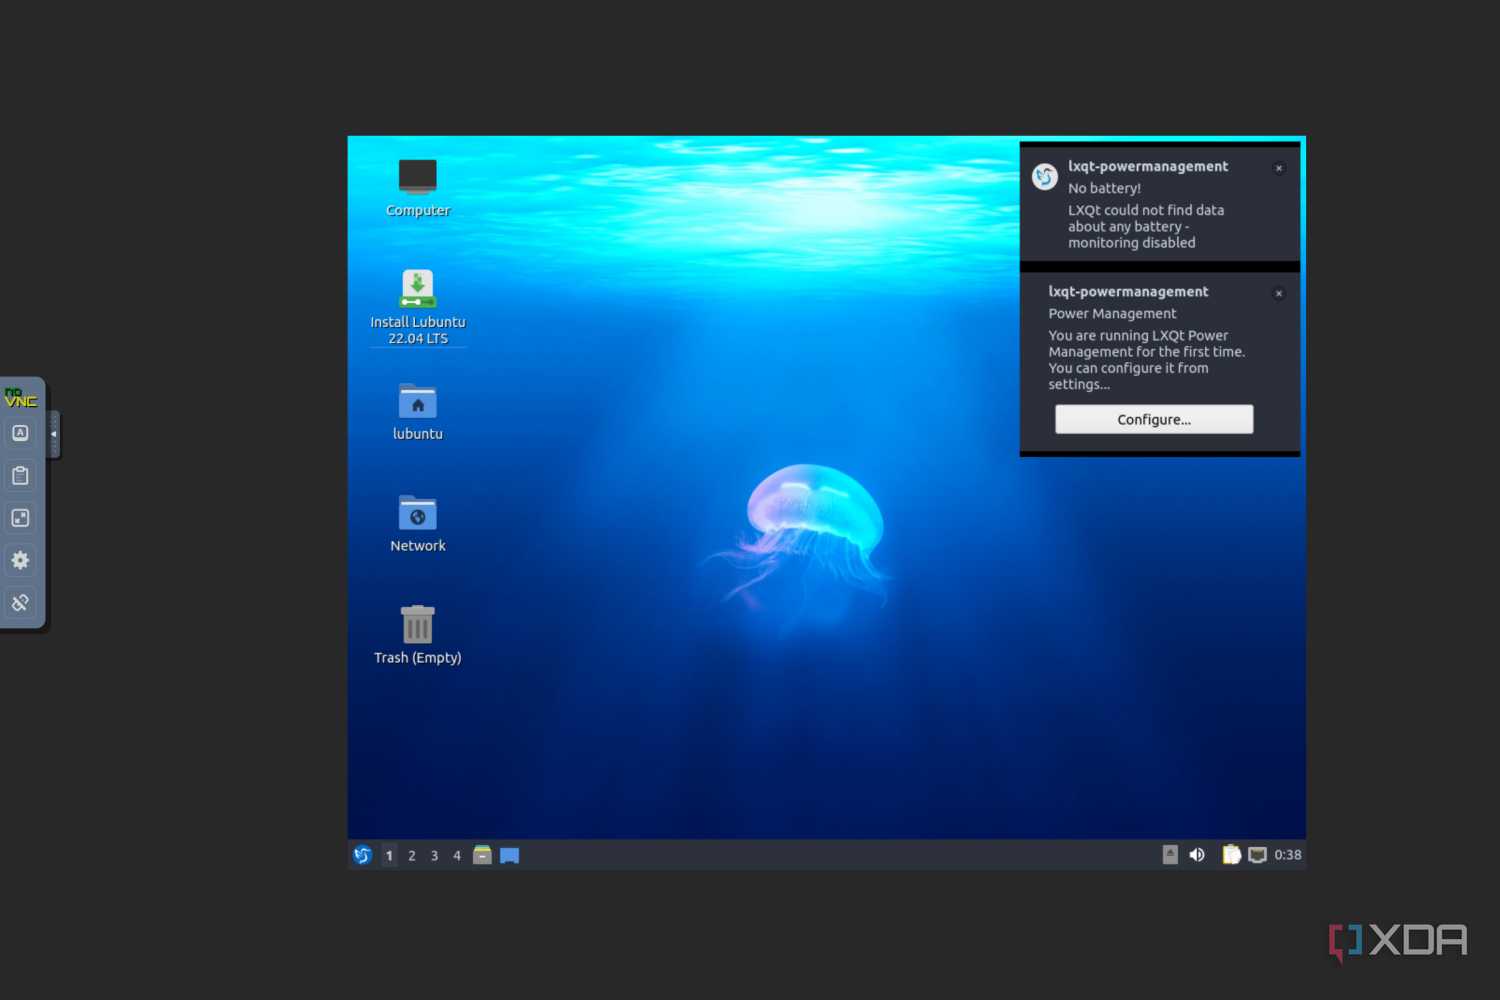Dismiss the No battery! notification
1500x1000 pixels.
click(x=1279, y=168)
